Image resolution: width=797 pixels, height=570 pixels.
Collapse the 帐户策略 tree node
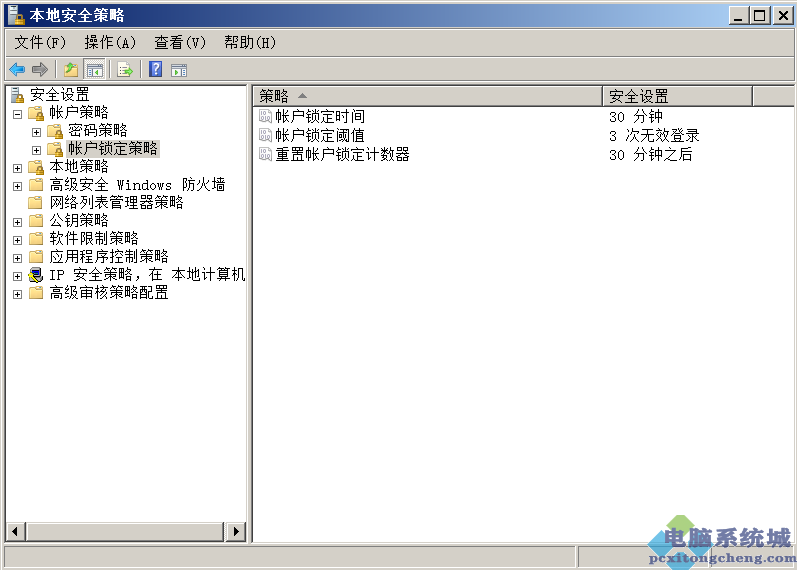click(x=17, y=114)
